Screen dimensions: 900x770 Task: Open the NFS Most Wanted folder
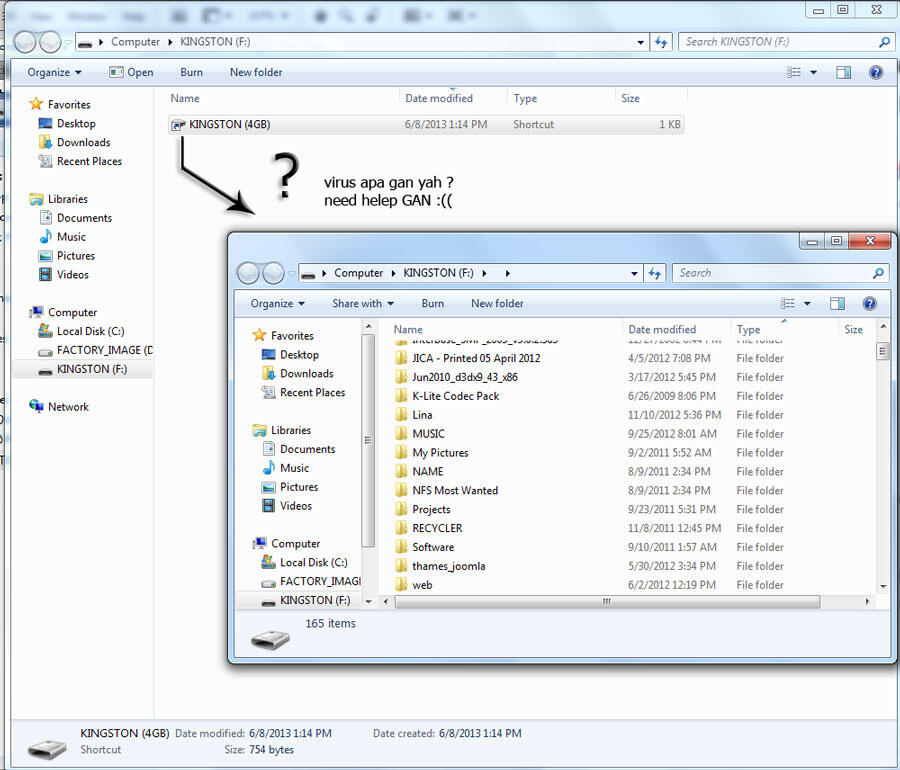click(x=454, y=490)
